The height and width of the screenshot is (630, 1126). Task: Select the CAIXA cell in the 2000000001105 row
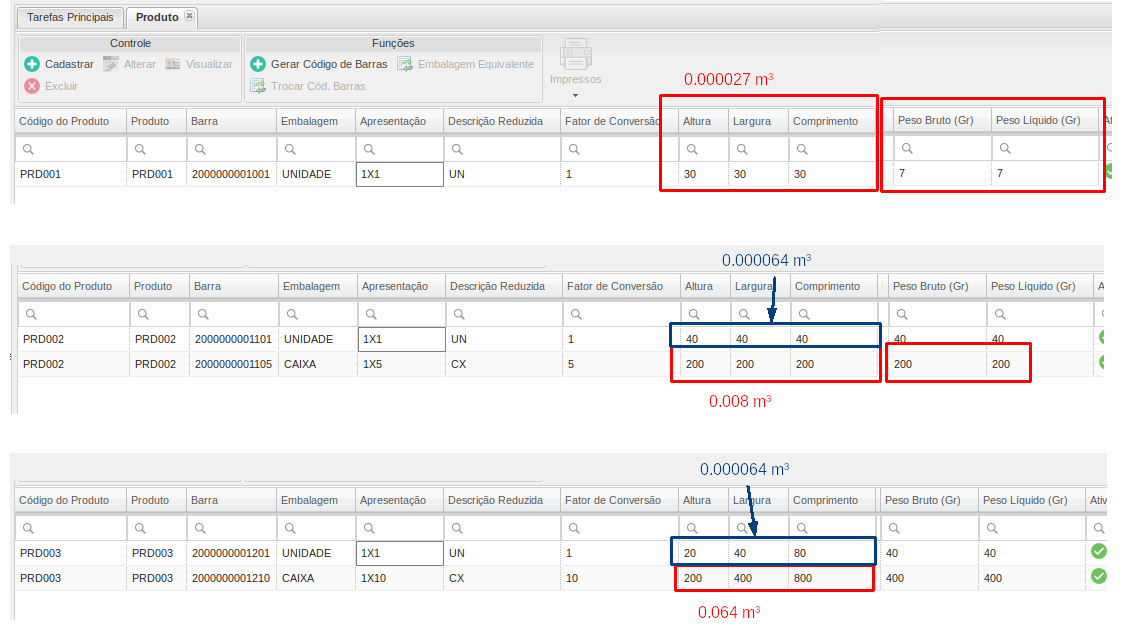[317, 364]
